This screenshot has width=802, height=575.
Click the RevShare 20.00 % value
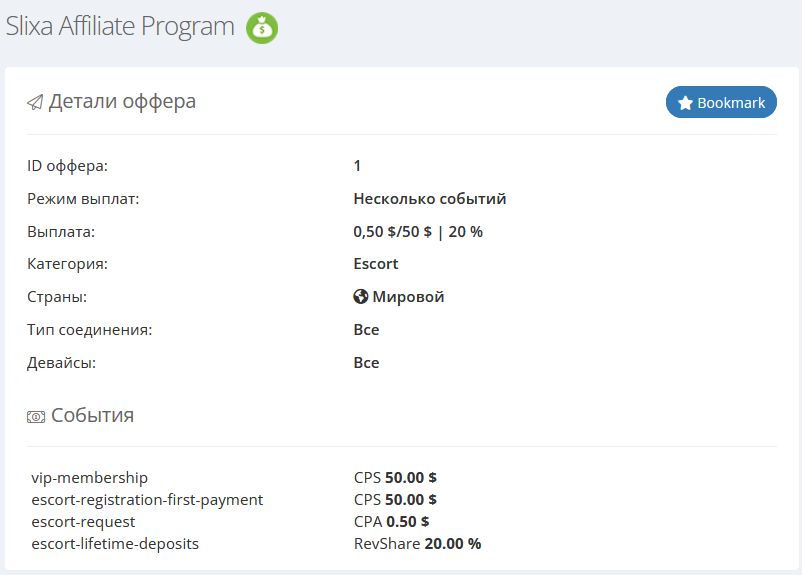pos(417,543)
